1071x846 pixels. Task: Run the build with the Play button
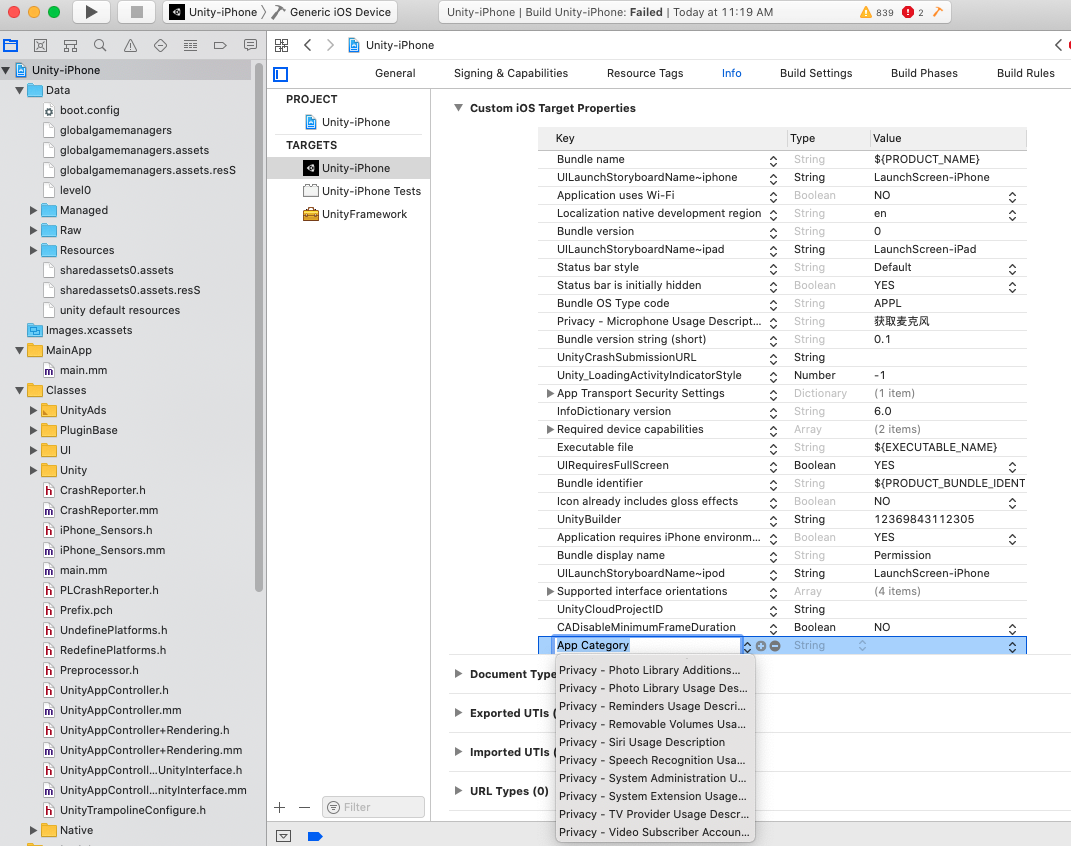pyautogui.click(x=91, y=12)
